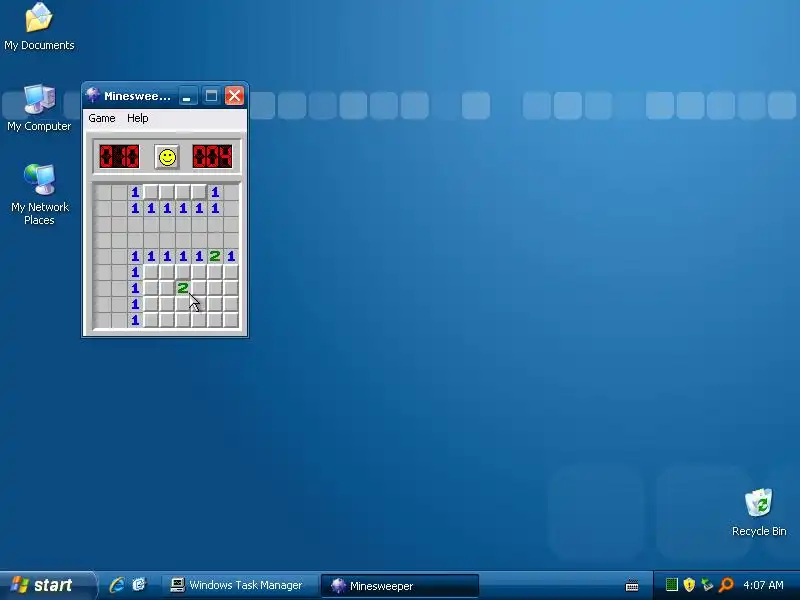Click the security shield tray icon

[689, 585]
